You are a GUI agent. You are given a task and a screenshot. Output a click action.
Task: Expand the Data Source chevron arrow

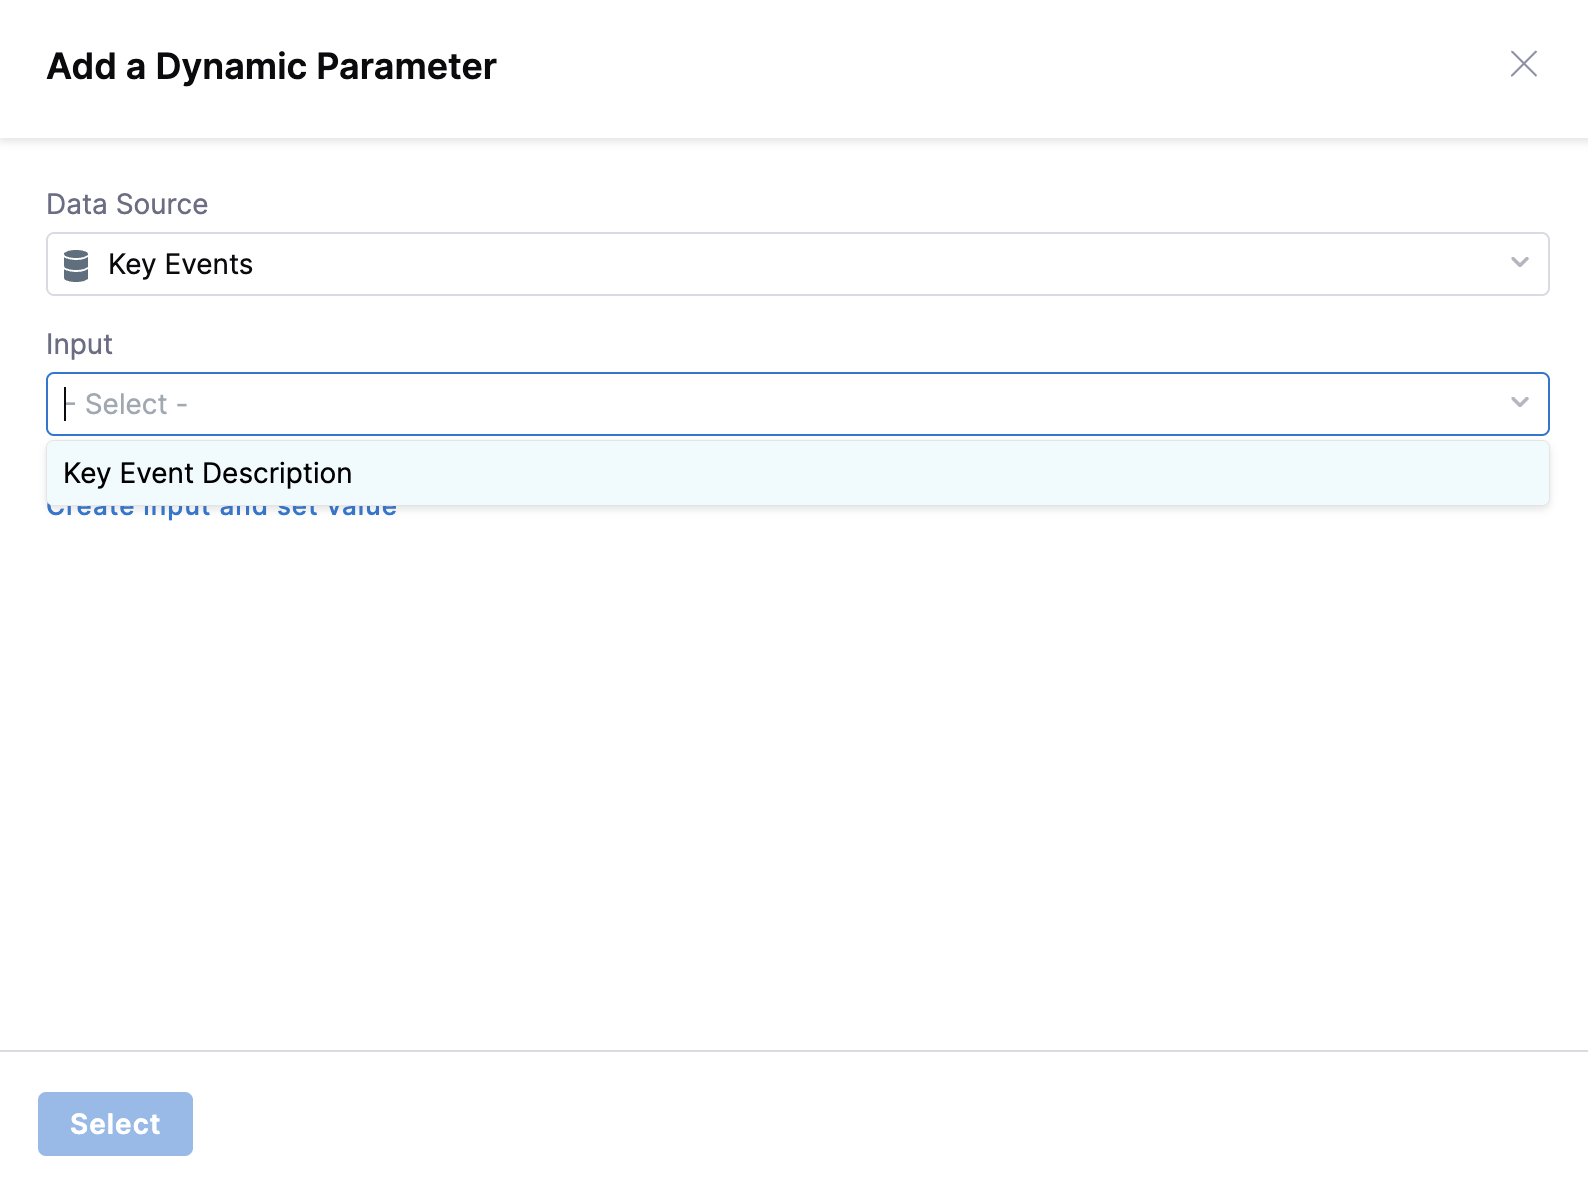pyautogui.click(x=1519, y=263)
